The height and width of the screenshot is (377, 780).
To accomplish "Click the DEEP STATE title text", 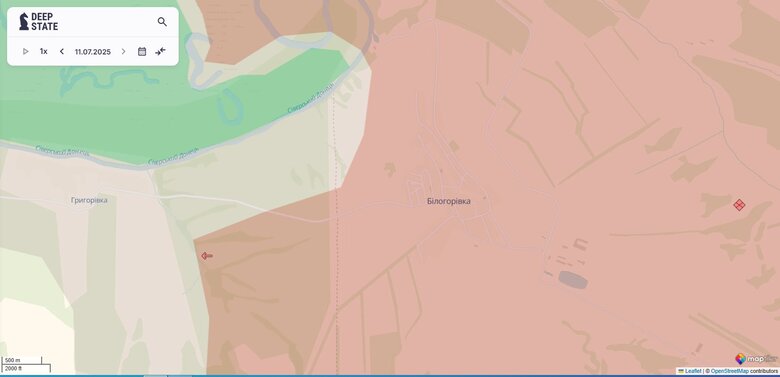I will click(44, 21).
